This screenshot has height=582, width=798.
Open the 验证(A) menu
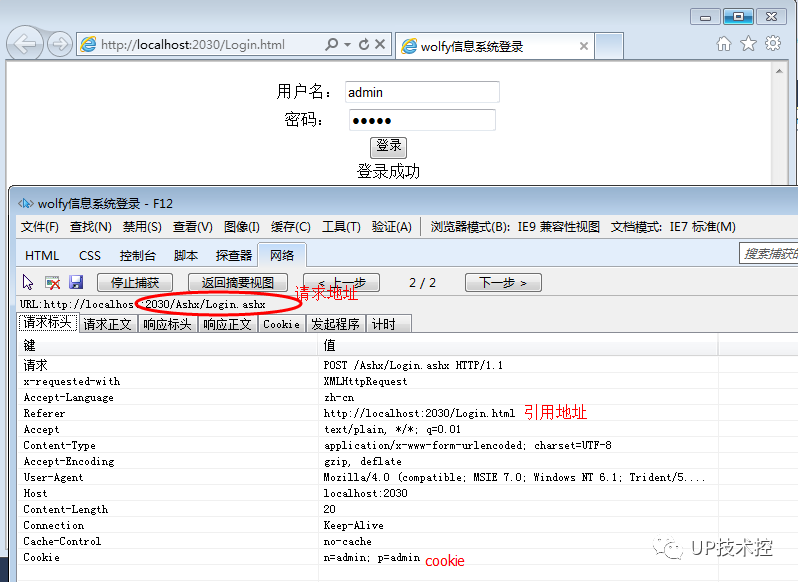pyautogui.click(x=391, y=227)
